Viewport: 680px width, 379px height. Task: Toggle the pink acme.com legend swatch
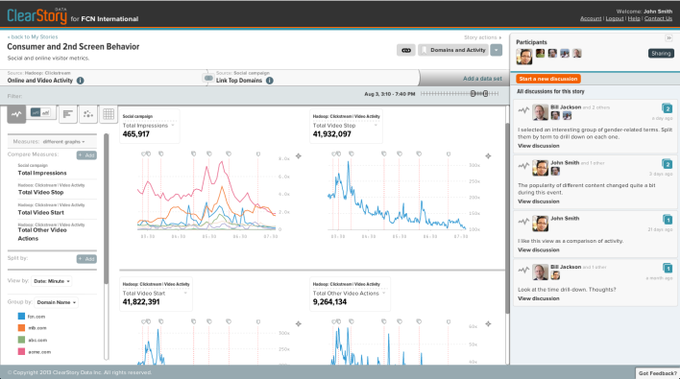(x=21, y=352)
